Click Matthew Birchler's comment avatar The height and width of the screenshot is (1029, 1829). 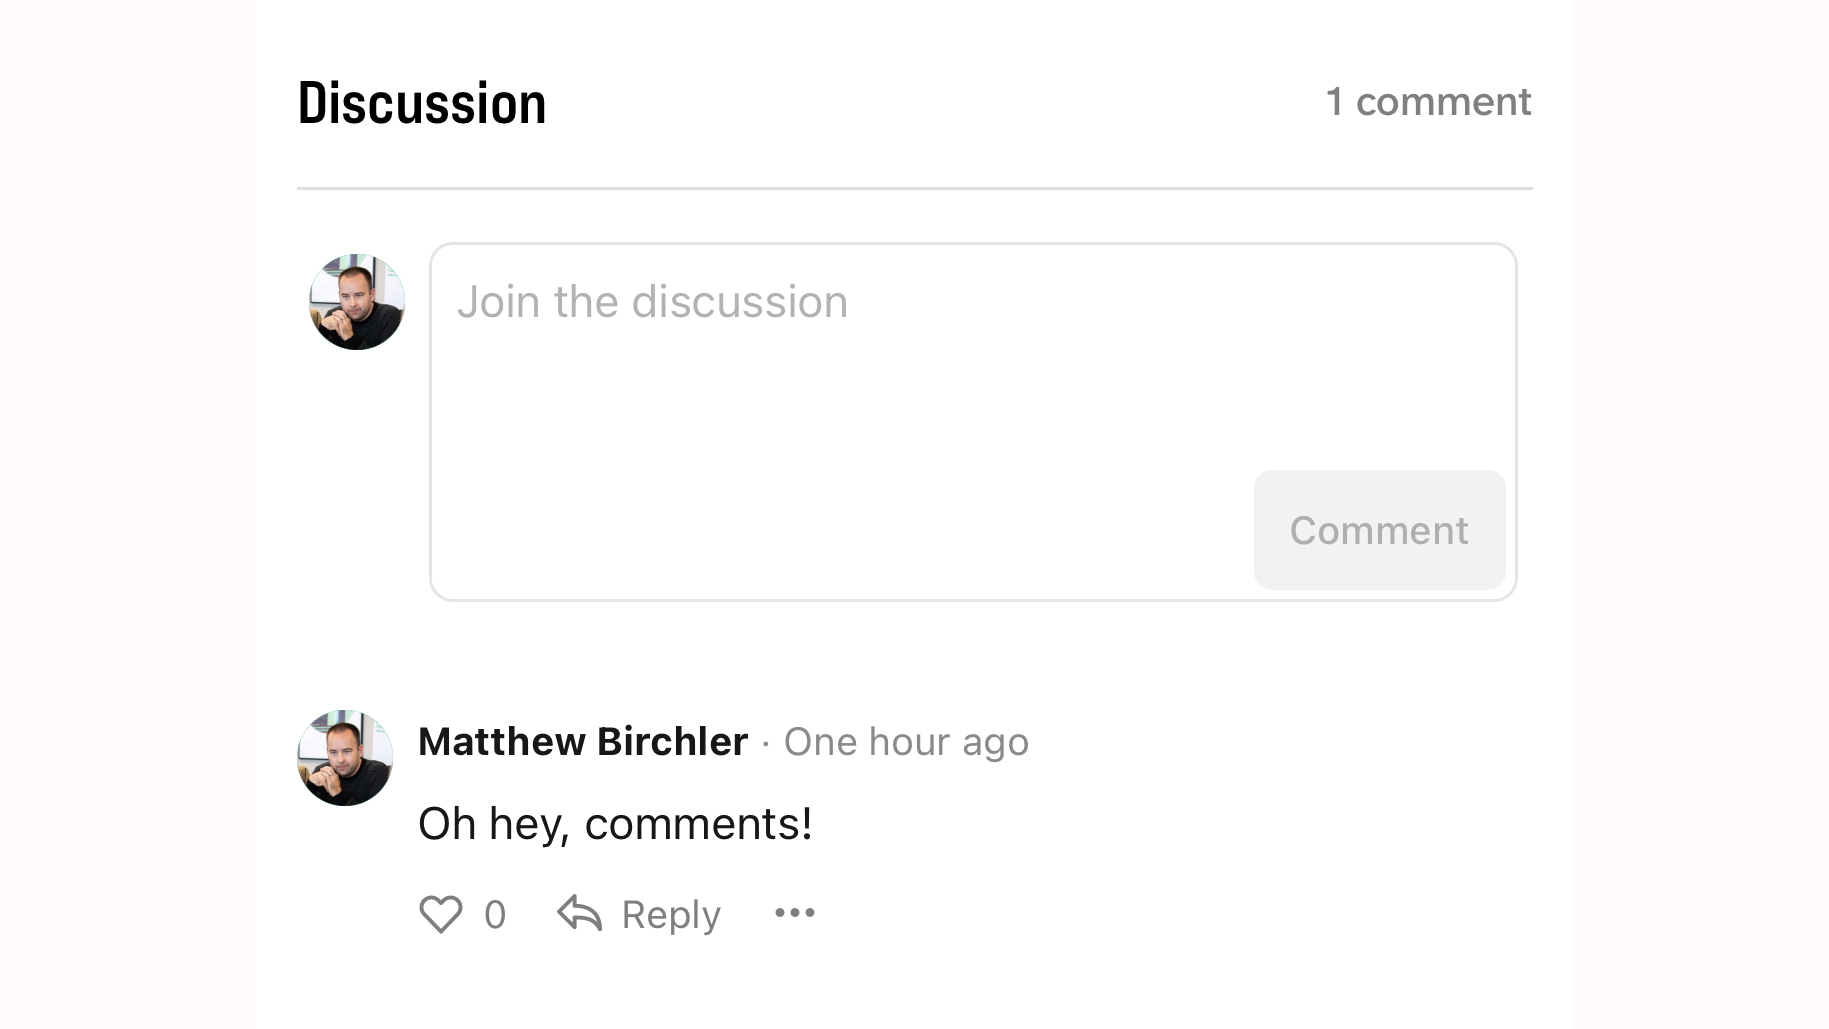click(344, 758)
